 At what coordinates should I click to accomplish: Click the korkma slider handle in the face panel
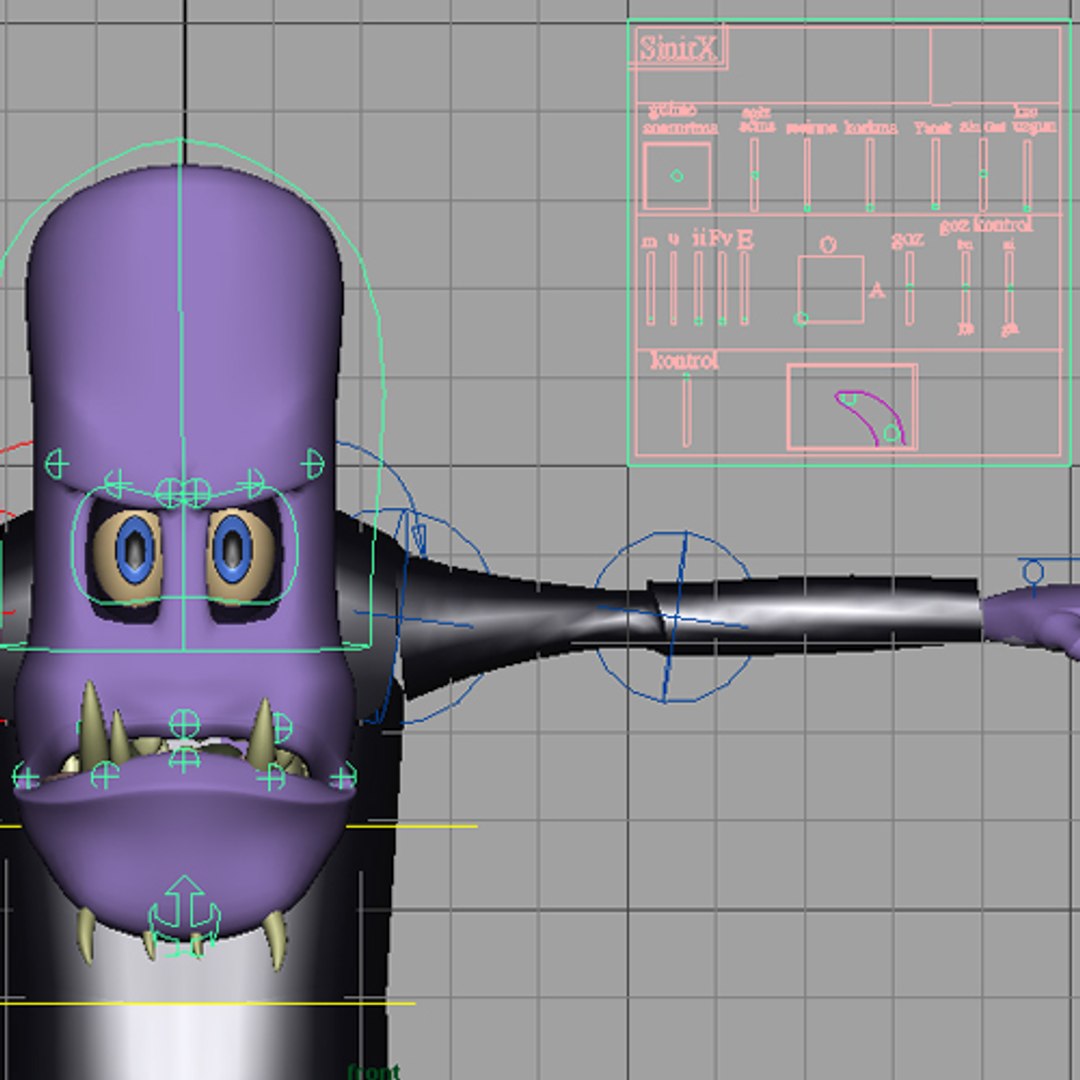[871, 207]
